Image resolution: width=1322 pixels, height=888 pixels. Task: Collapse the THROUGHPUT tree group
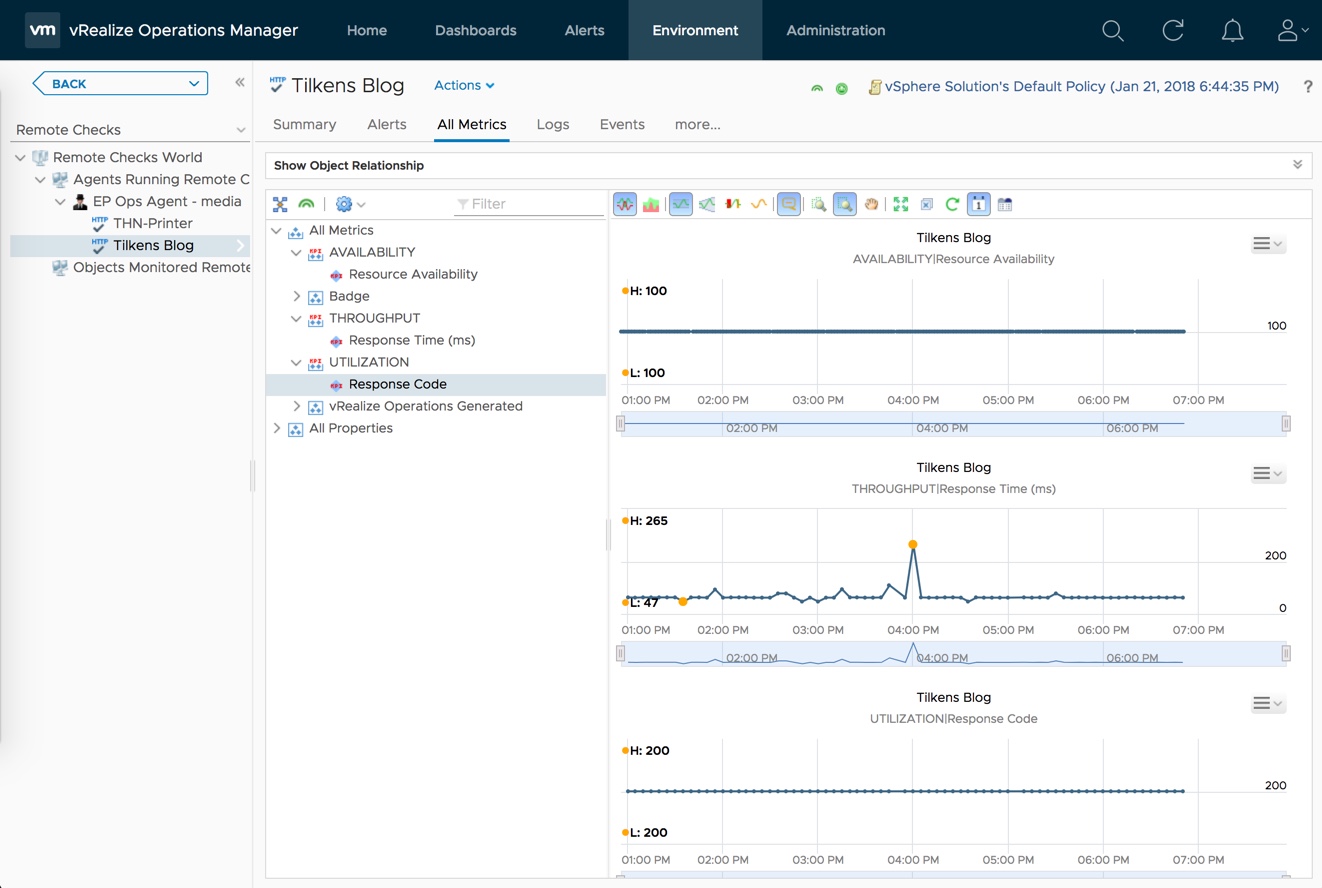pos(296,319)
